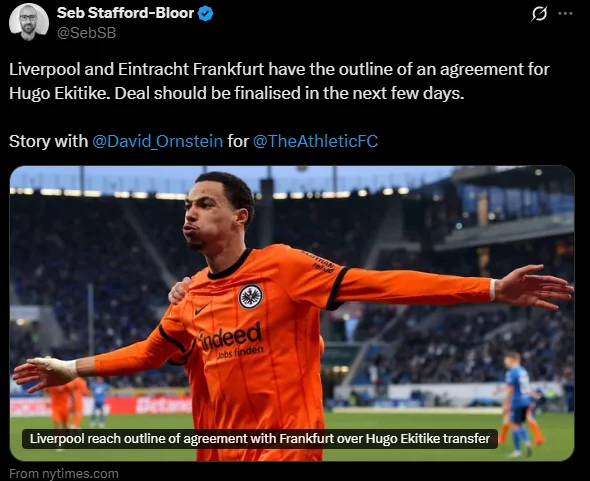Click the blue verified badge
Viewport: 590px width, 481px height.
(x=205, y=14)
